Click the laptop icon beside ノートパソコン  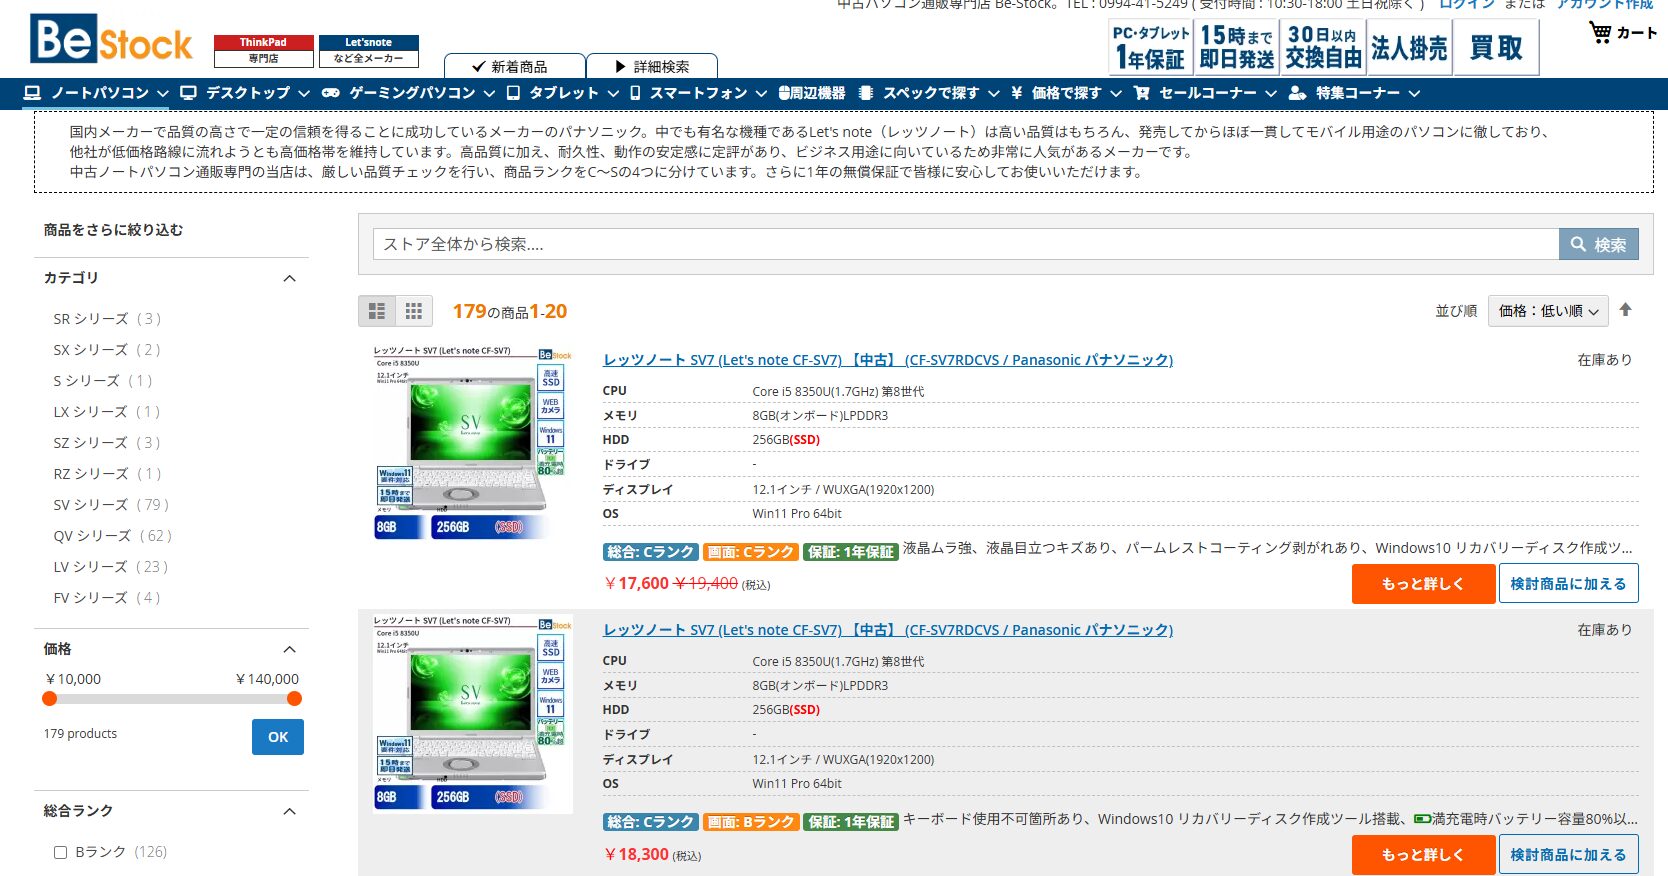32,93
